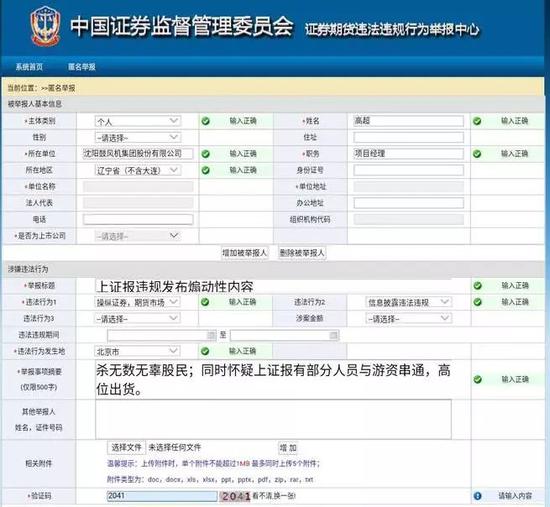Click the 看不清,换一张 link

(x=274, y=496)
